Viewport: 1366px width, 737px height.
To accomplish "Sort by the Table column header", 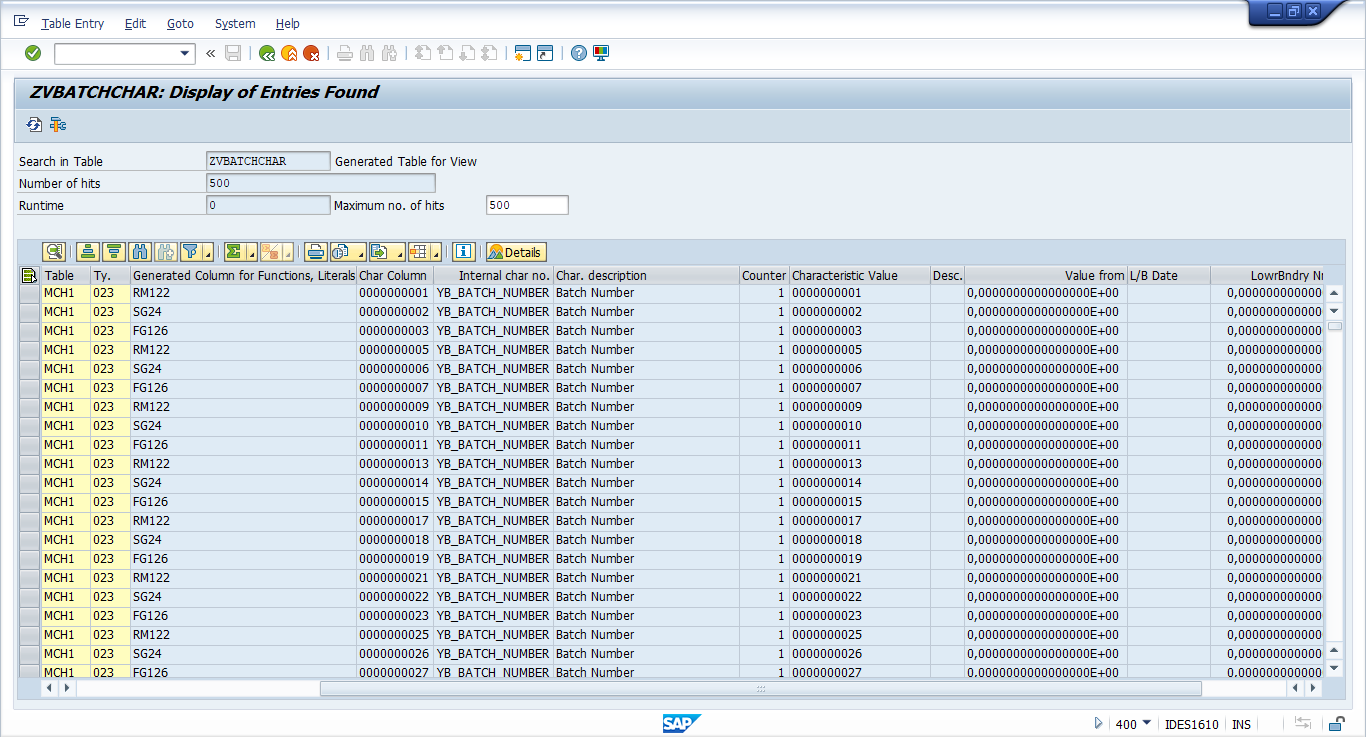I will tap(65, 276).
